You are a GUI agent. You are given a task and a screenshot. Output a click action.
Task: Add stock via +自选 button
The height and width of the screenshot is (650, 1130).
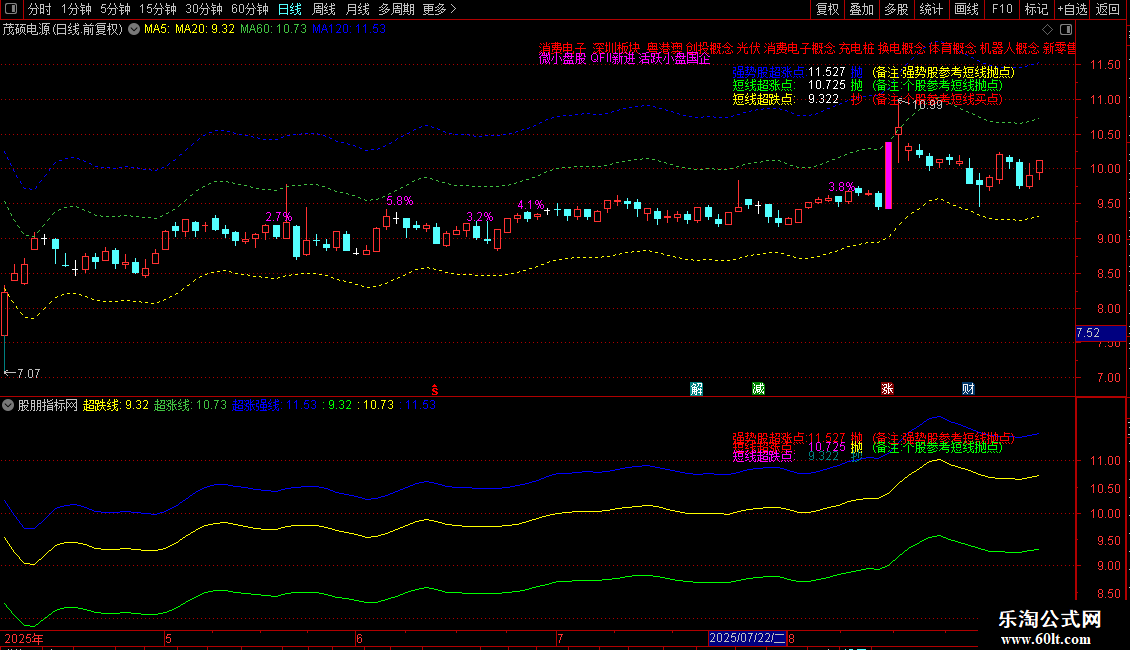[x=1072, y=9]
